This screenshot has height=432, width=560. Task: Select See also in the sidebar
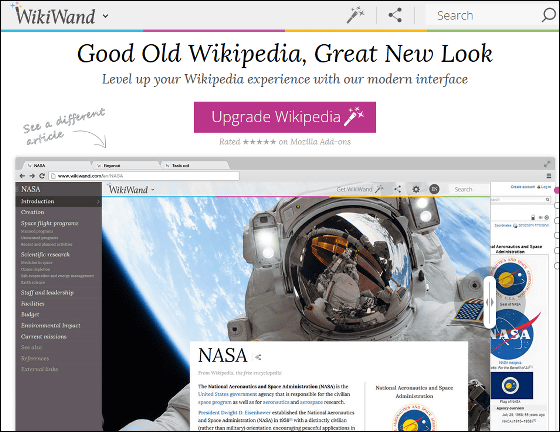point(31,347)
